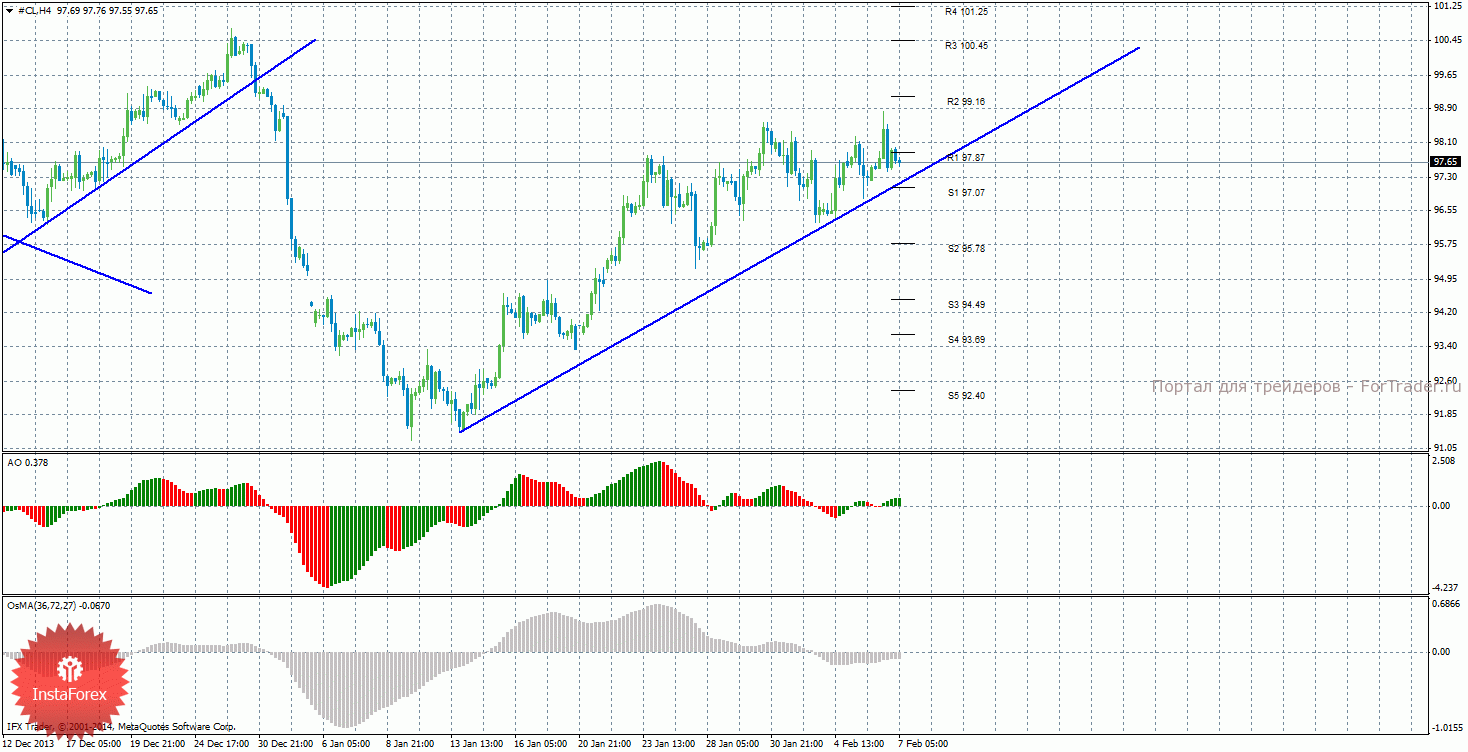Click the 7 Feb 05:00 time axis label

coord(923,744)
